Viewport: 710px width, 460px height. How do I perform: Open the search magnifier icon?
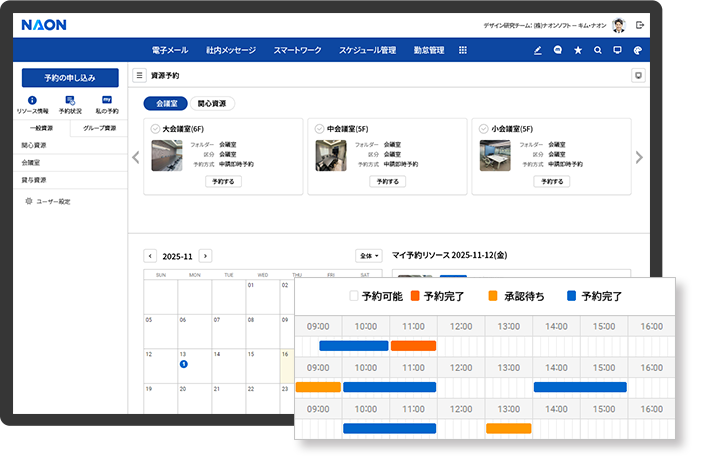point(598,50)
